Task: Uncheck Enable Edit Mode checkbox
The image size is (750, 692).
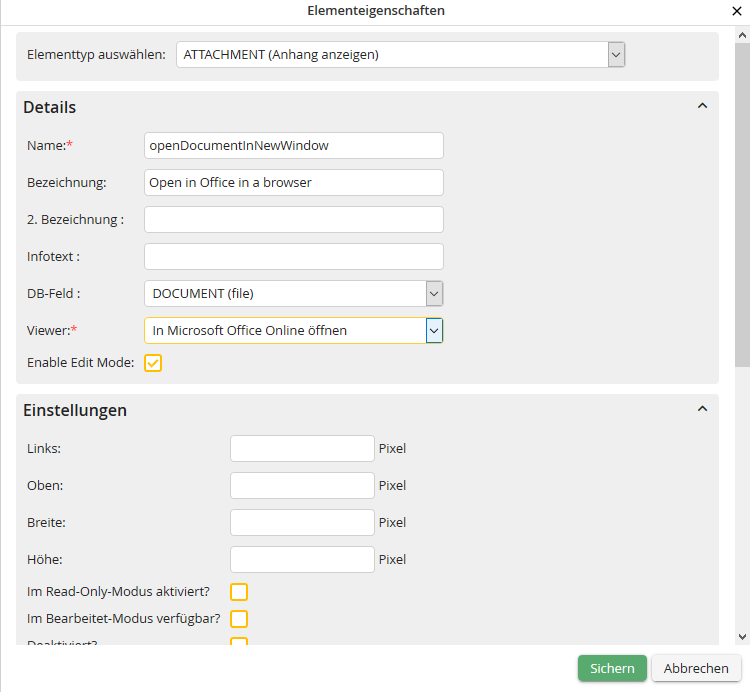Action: tap(153, 363)
